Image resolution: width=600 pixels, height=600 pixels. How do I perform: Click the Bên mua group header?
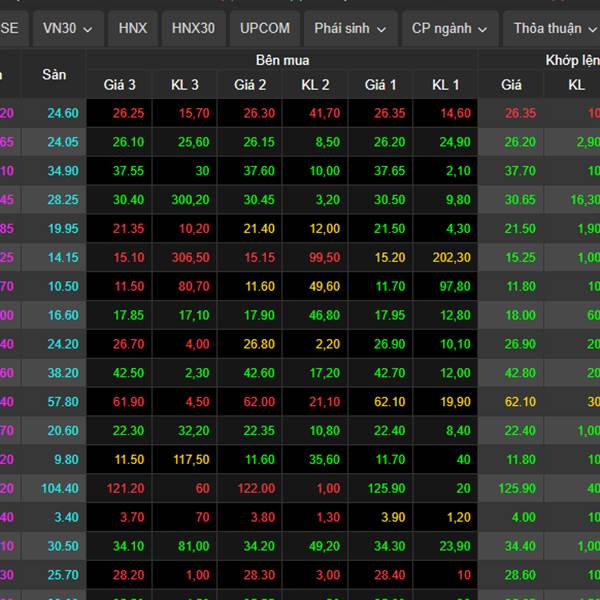(x=282, y=60)
